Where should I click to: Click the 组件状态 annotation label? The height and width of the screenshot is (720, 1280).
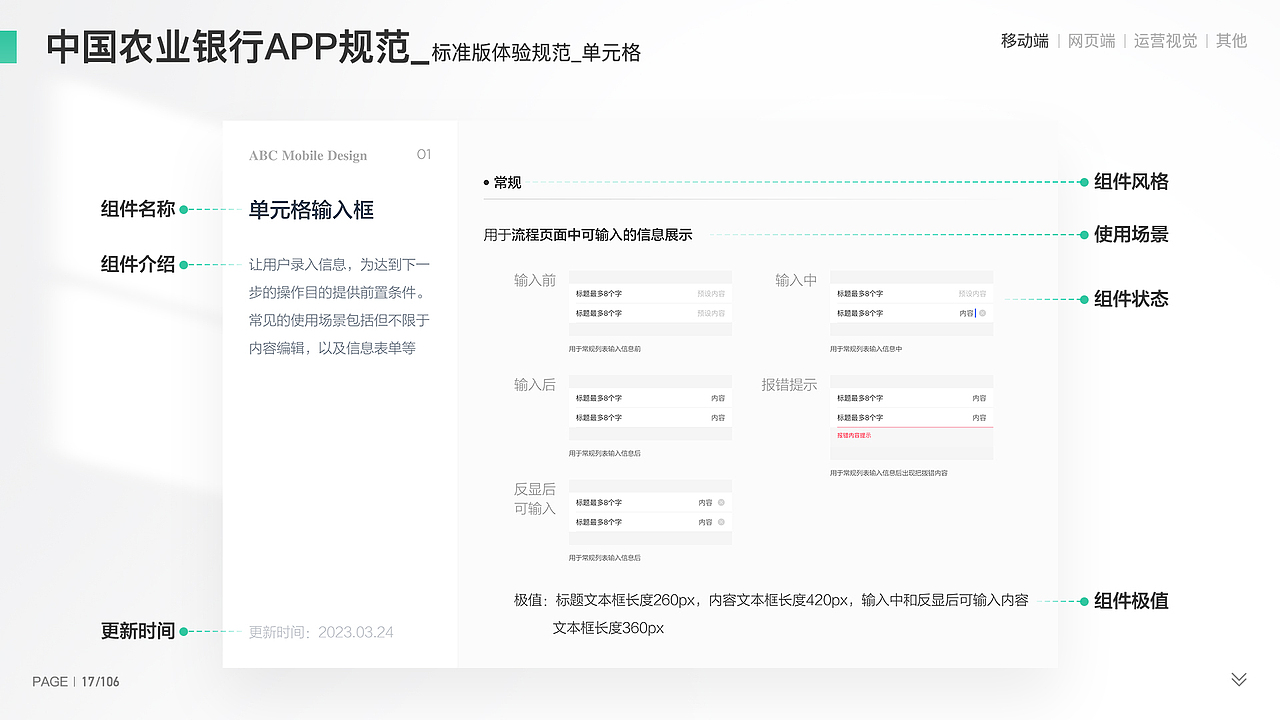pyautogui.click(x=1131, y=299)
